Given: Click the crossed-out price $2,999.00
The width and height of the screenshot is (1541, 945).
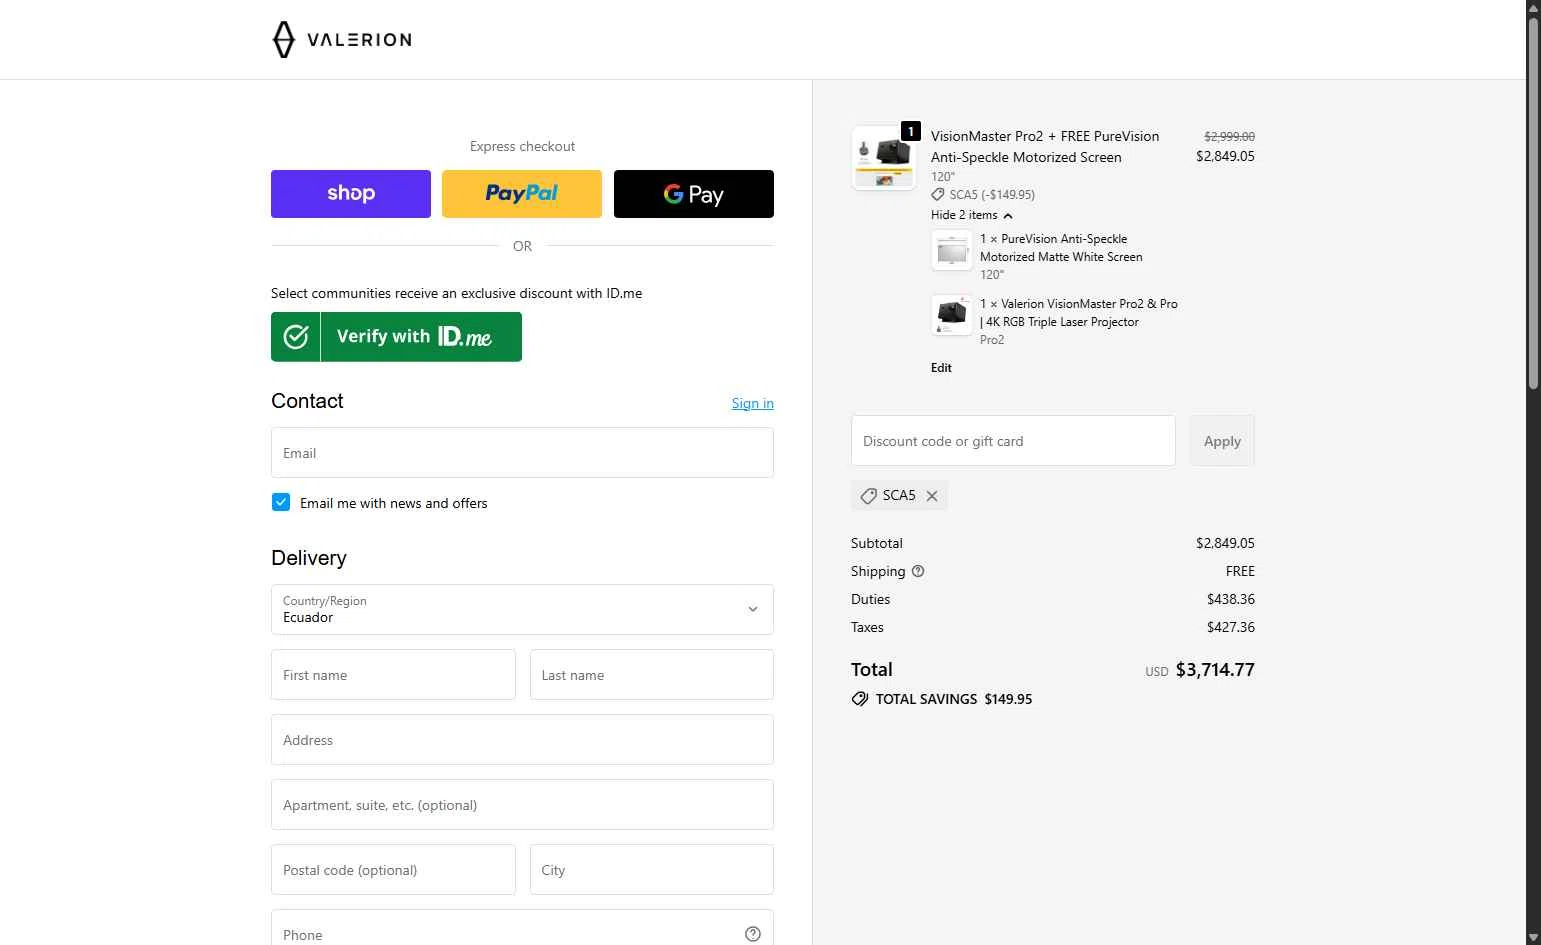Looking at the screenshot, I should point(1229,136).
